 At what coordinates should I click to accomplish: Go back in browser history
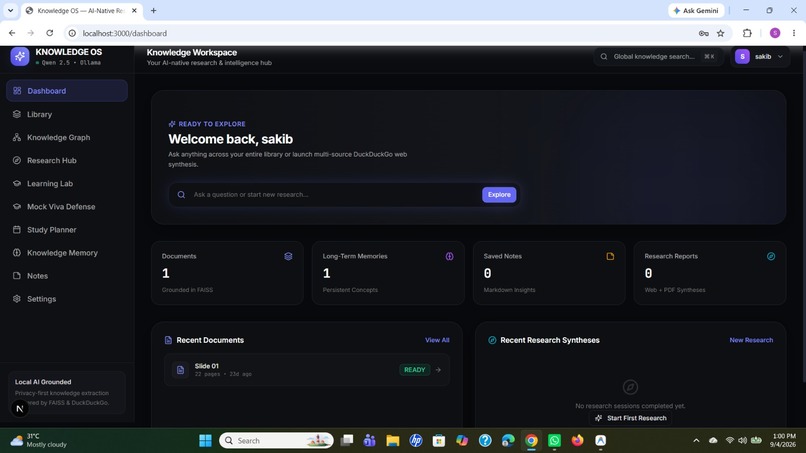tap(12, 33)
